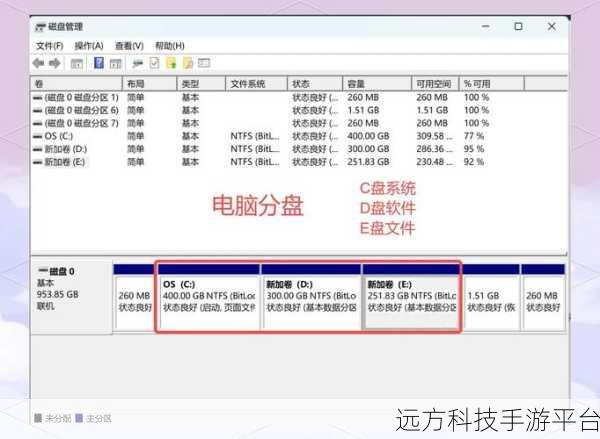600x439 pixels.
Task: Click the 251.83 GB capacity cell in the list
Action: (368, 162)
